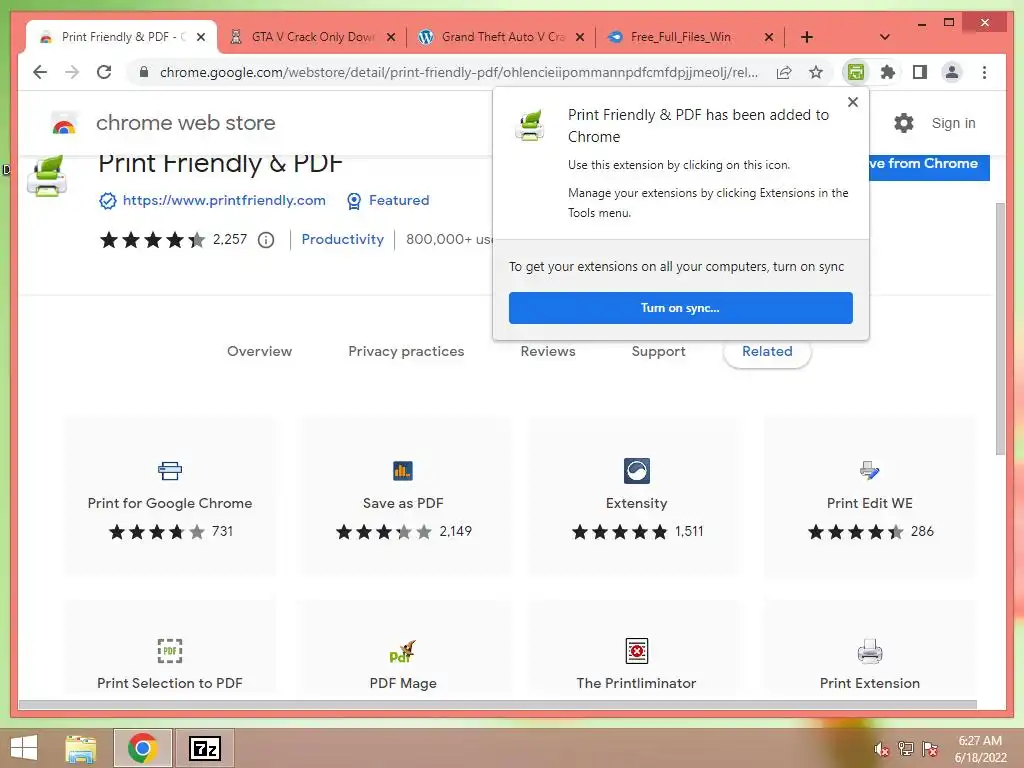Open File Explorer from taskbar
Screen dimensions: 1024x768
pos(81,748)
